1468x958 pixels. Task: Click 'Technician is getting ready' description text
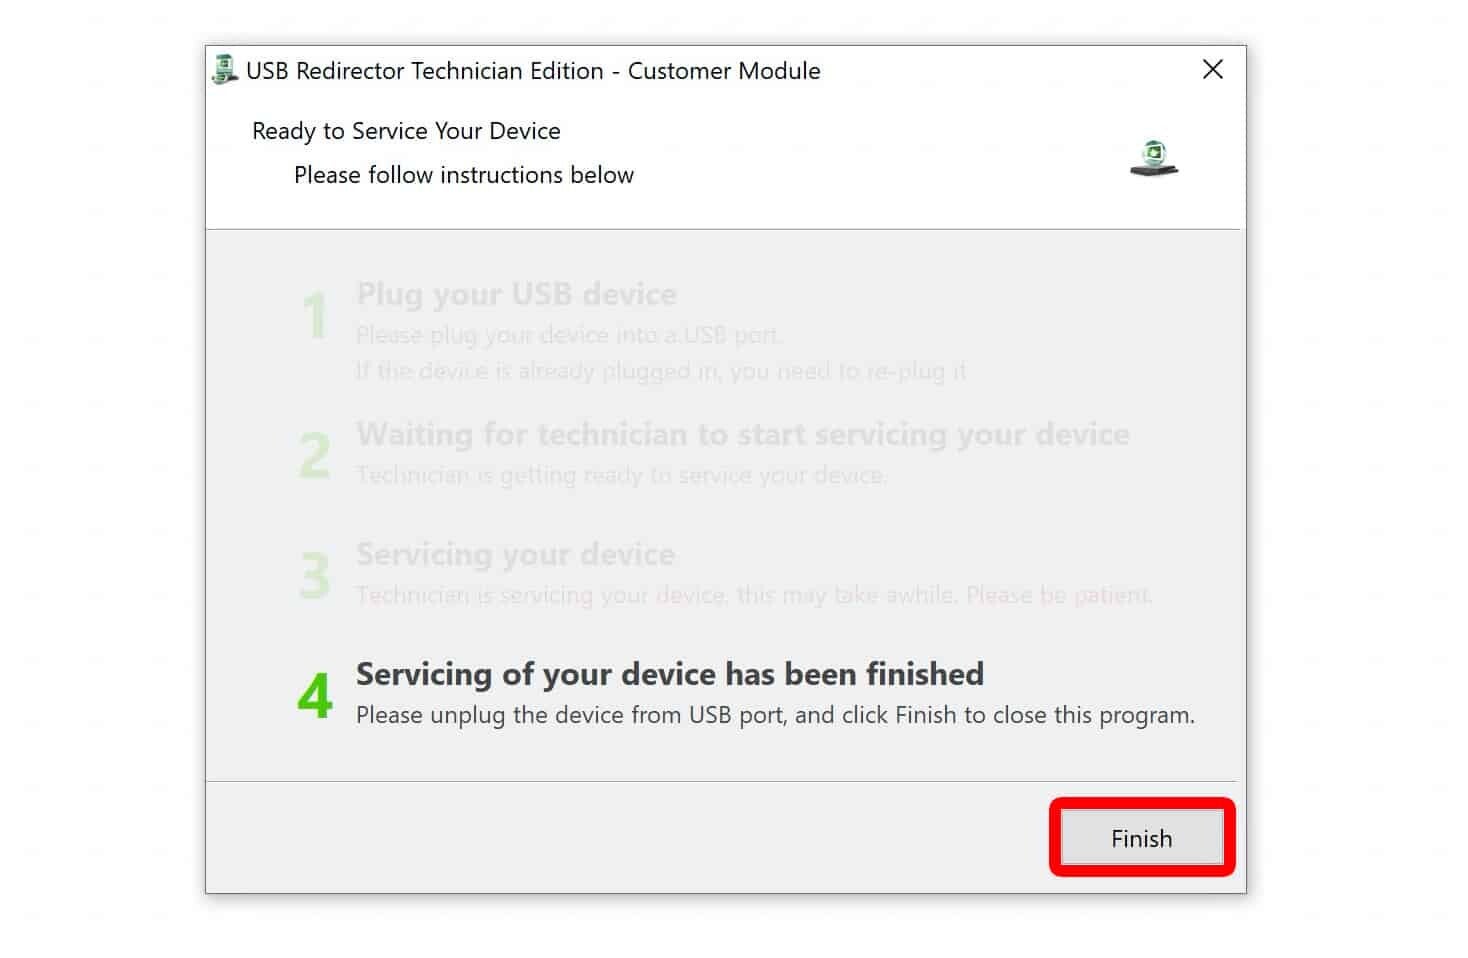pos(621,475)
